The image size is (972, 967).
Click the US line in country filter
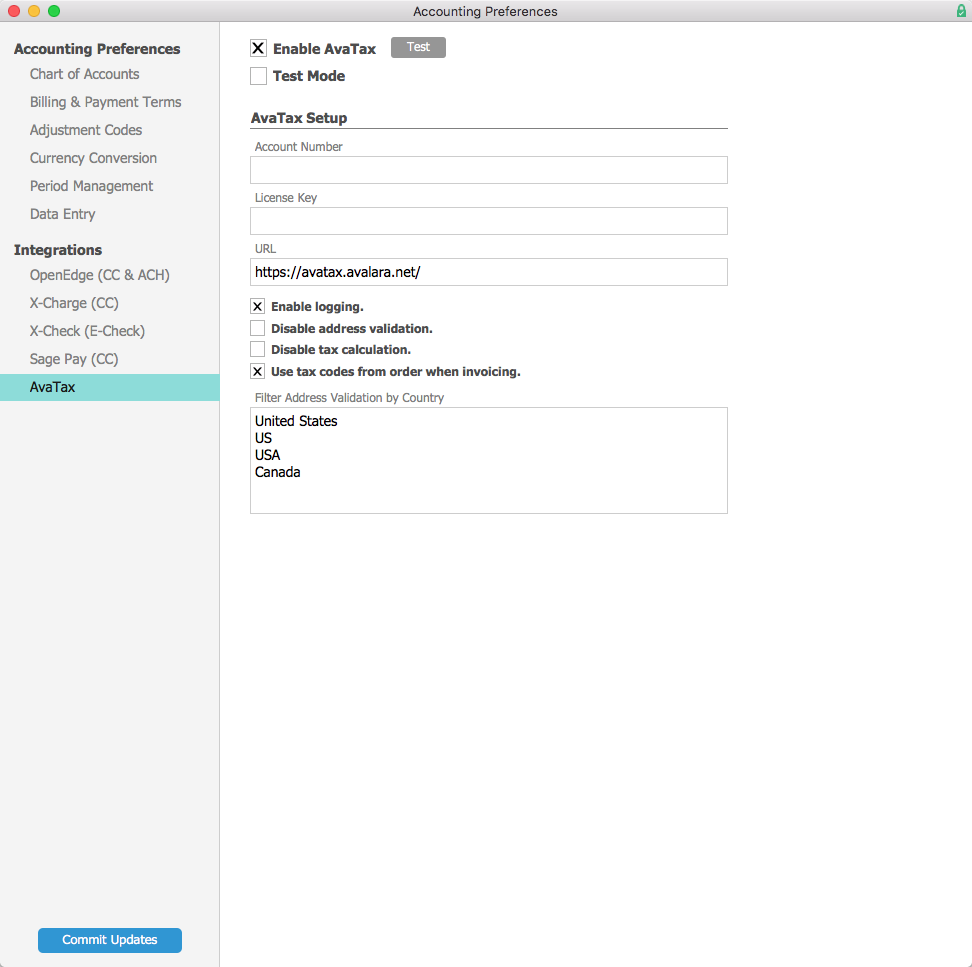(263, 438)
